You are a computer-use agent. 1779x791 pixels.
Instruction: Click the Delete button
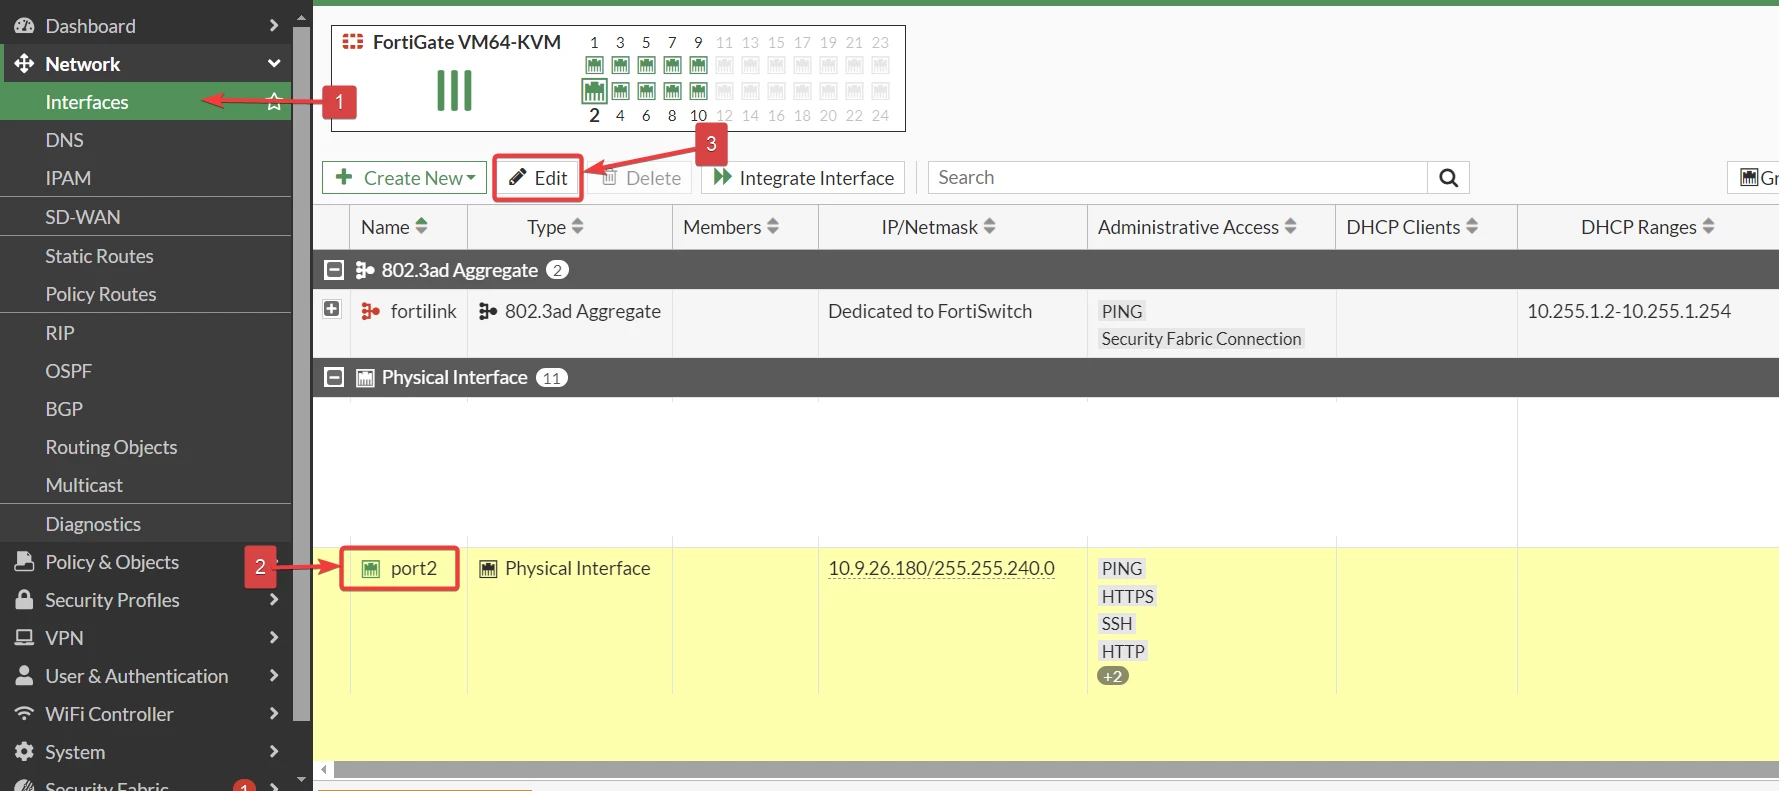(x=641, y=178)
